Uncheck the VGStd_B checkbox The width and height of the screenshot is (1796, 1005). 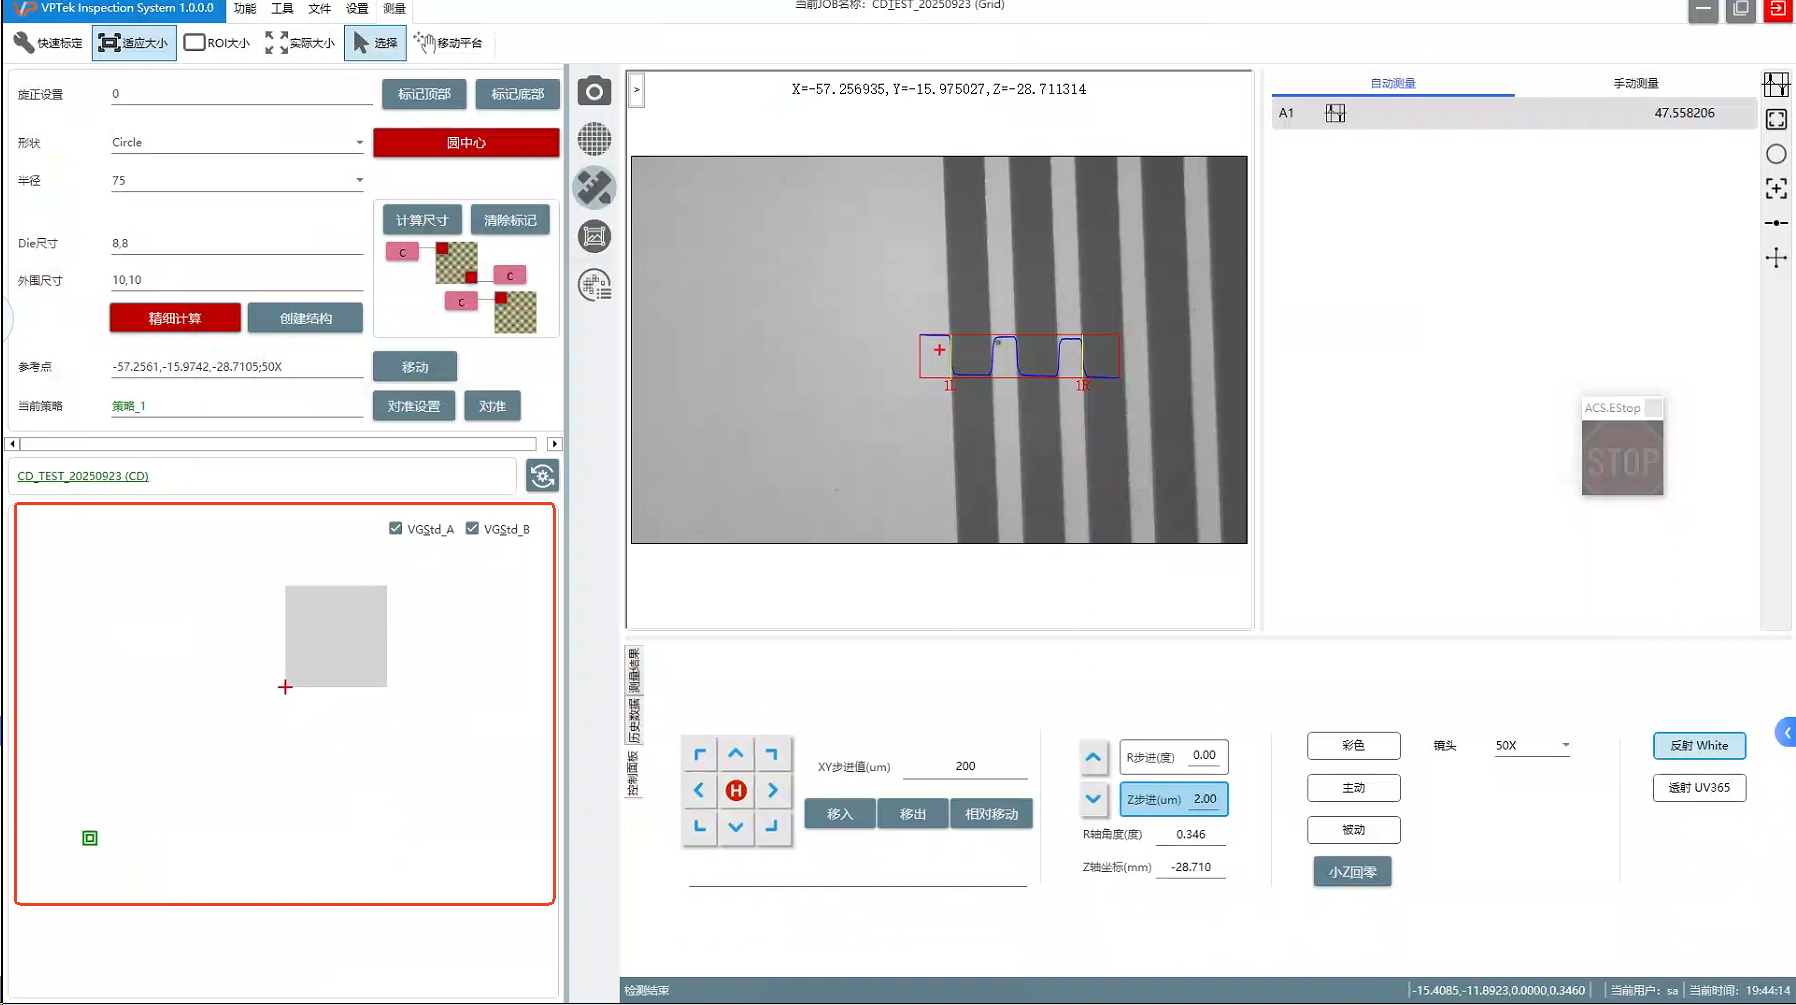(472, 528)
